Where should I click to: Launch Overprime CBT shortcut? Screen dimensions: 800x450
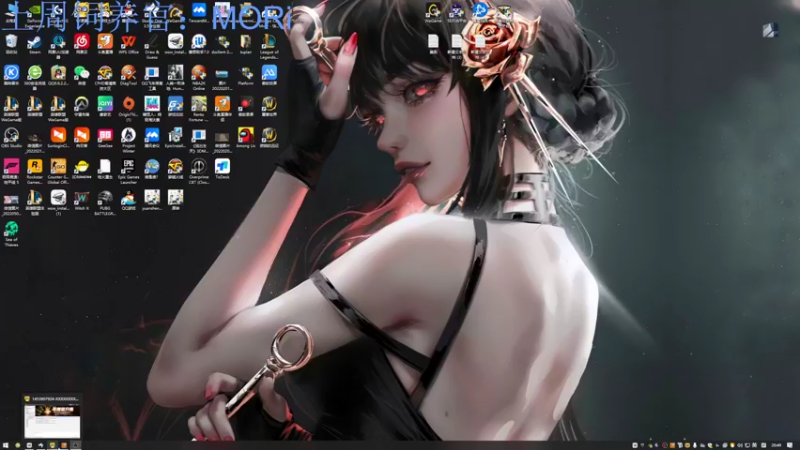pos(199,170)
